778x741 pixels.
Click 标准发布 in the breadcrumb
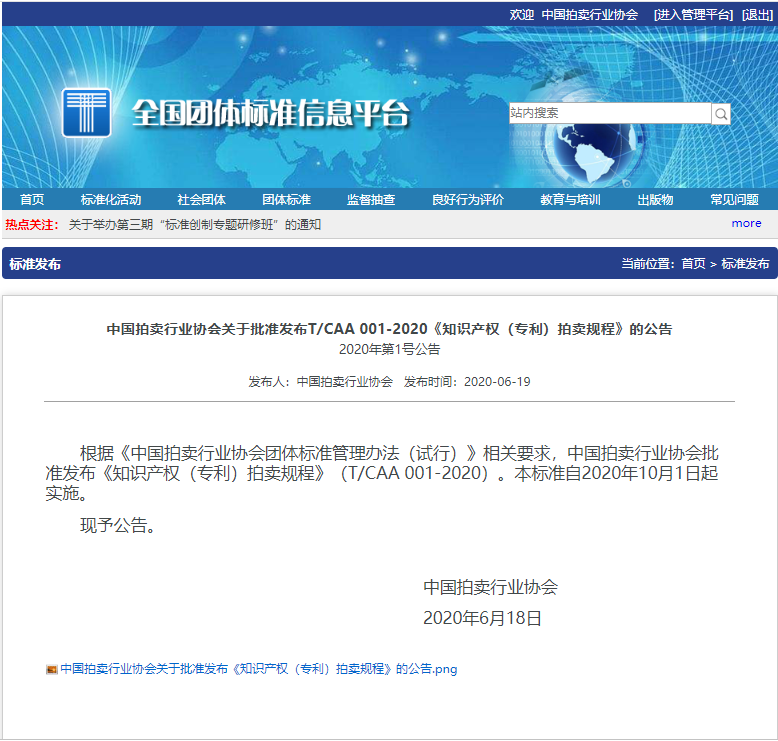[x=745, y=264]
